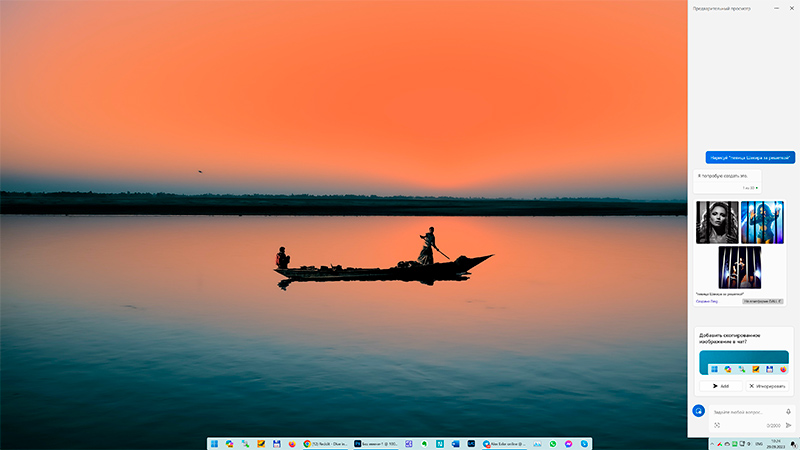The image size is (800, 450).
Task: Click the clock and date in taskbar
Action: [x=776, y=443]
